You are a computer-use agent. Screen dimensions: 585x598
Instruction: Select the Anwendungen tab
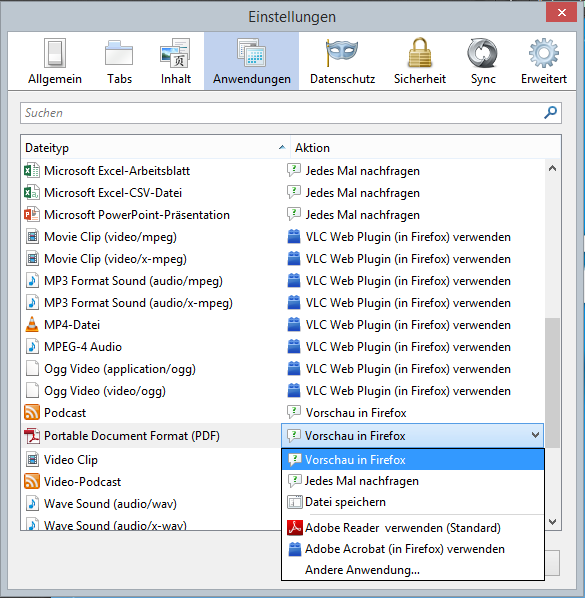pos(252,61)
